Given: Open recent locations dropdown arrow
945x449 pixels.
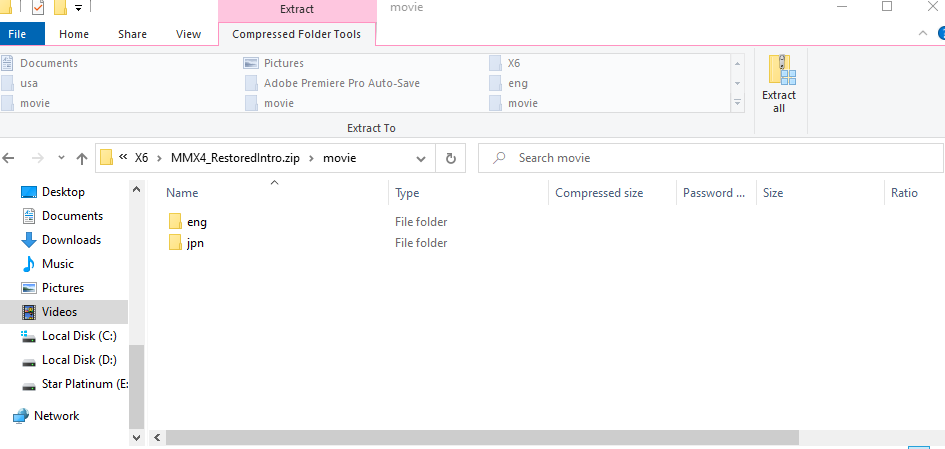Looking at the screenshot, I should click(x=60, y=158).
